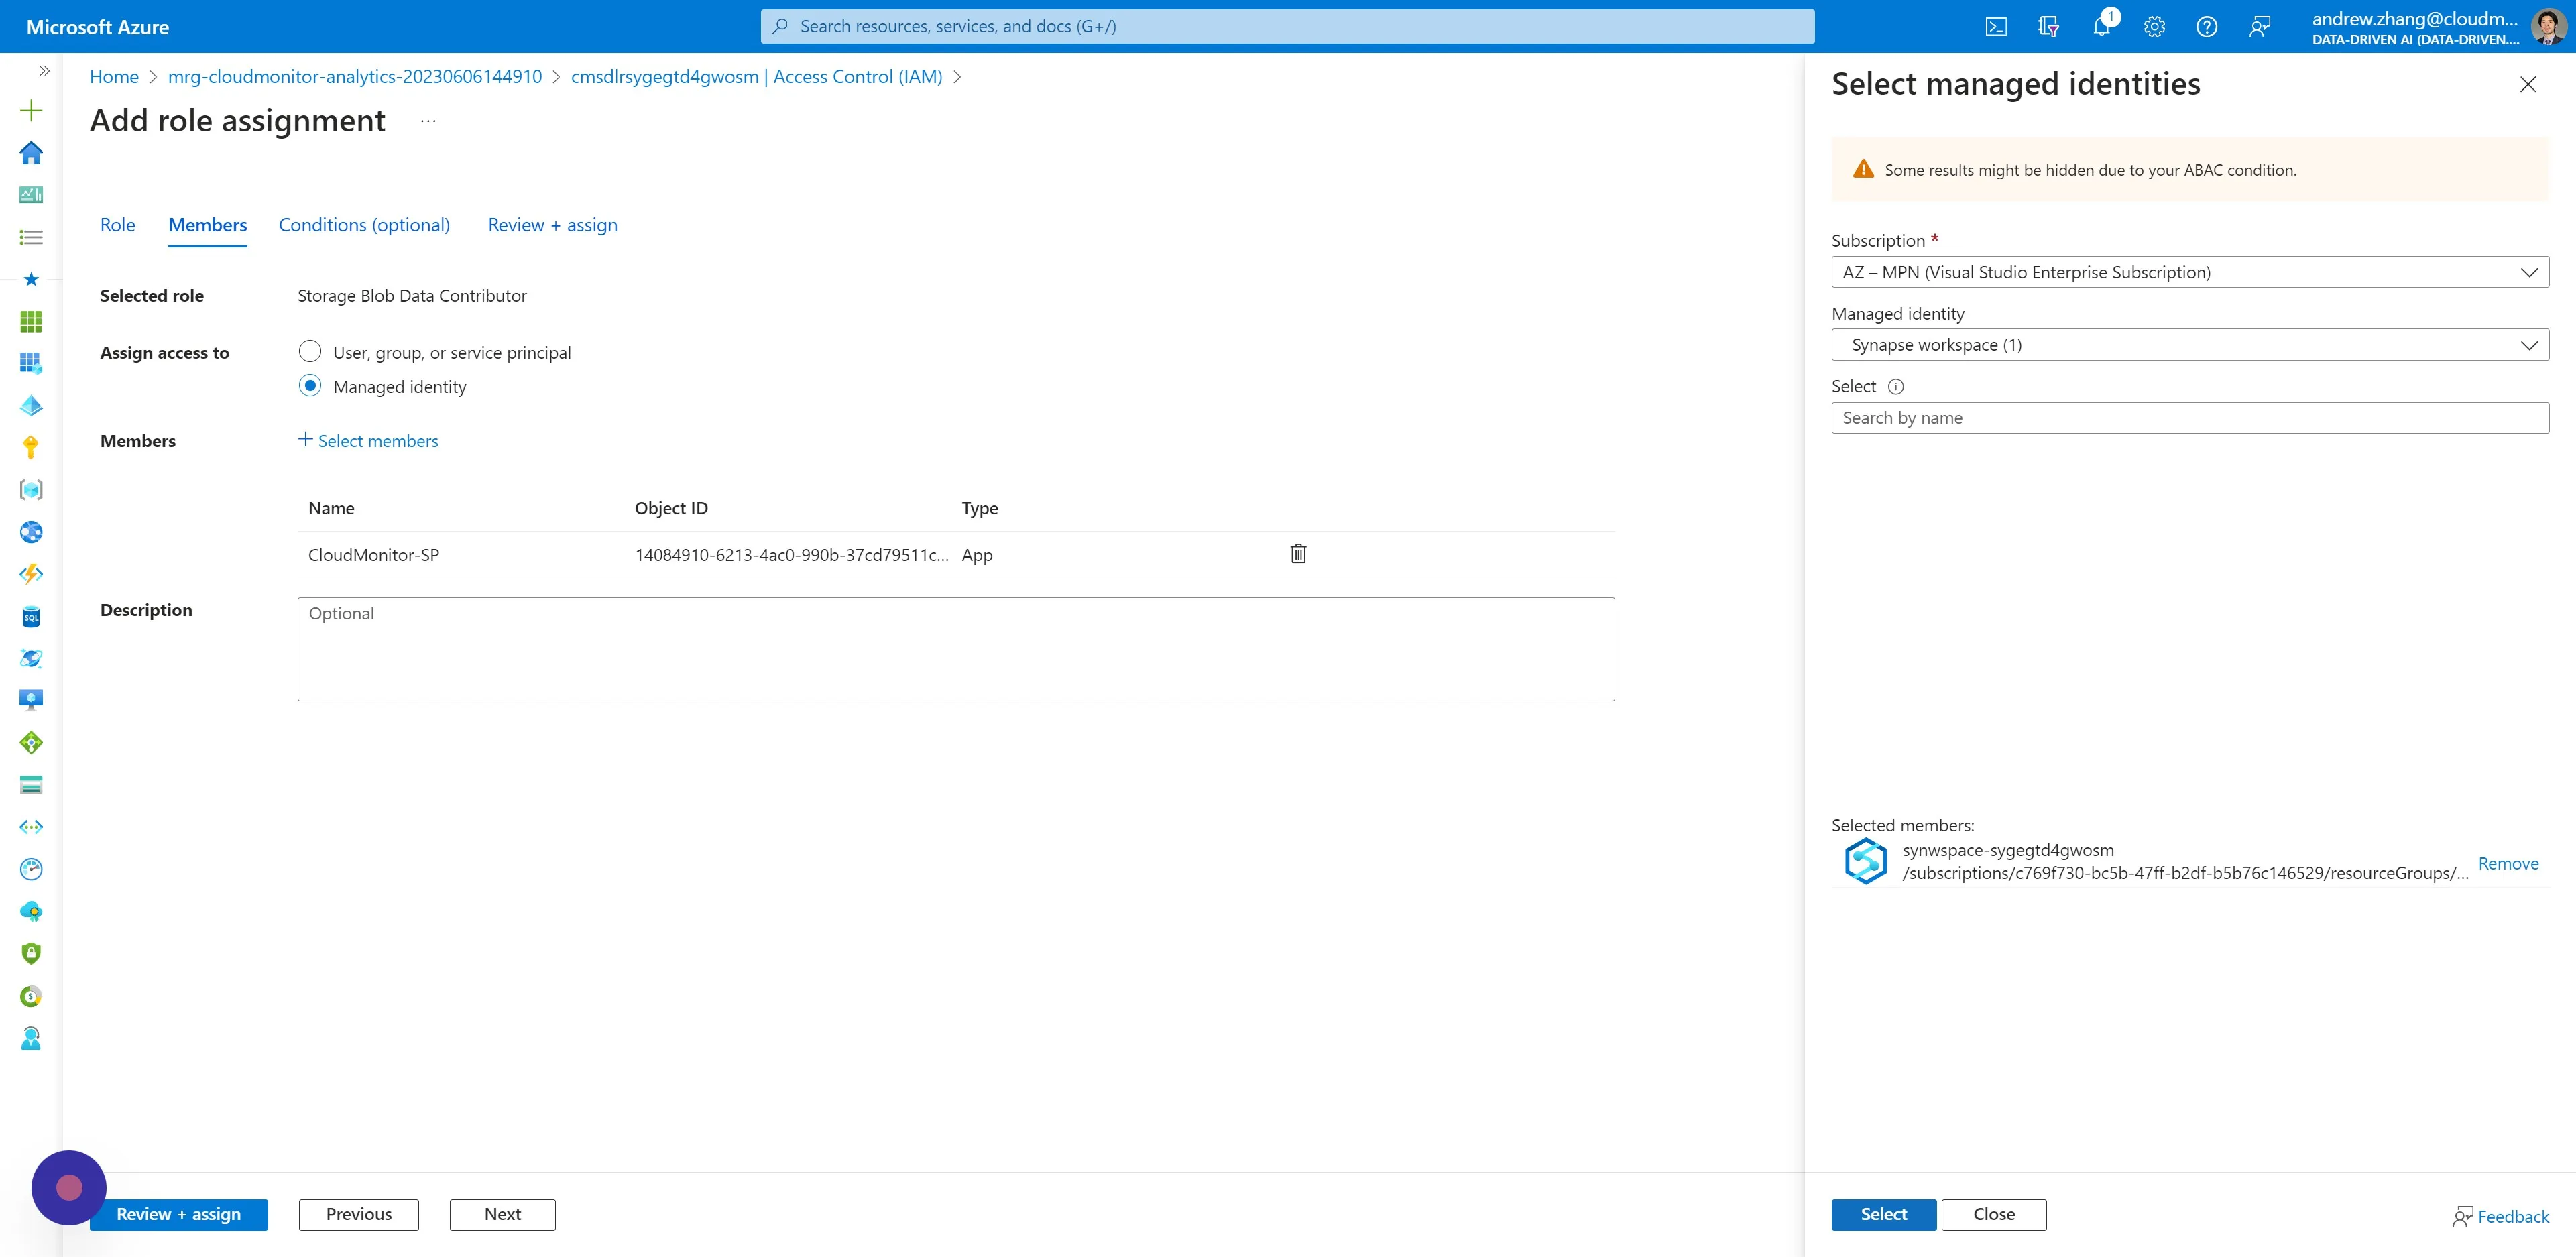Click the blue Review + assign button
The width and height of the screenshot is (2576, 1257).
coord(178,1215)
